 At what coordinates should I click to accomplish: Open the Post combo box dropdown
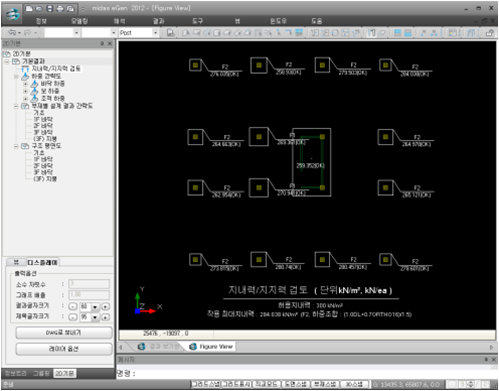coord(155,33)
